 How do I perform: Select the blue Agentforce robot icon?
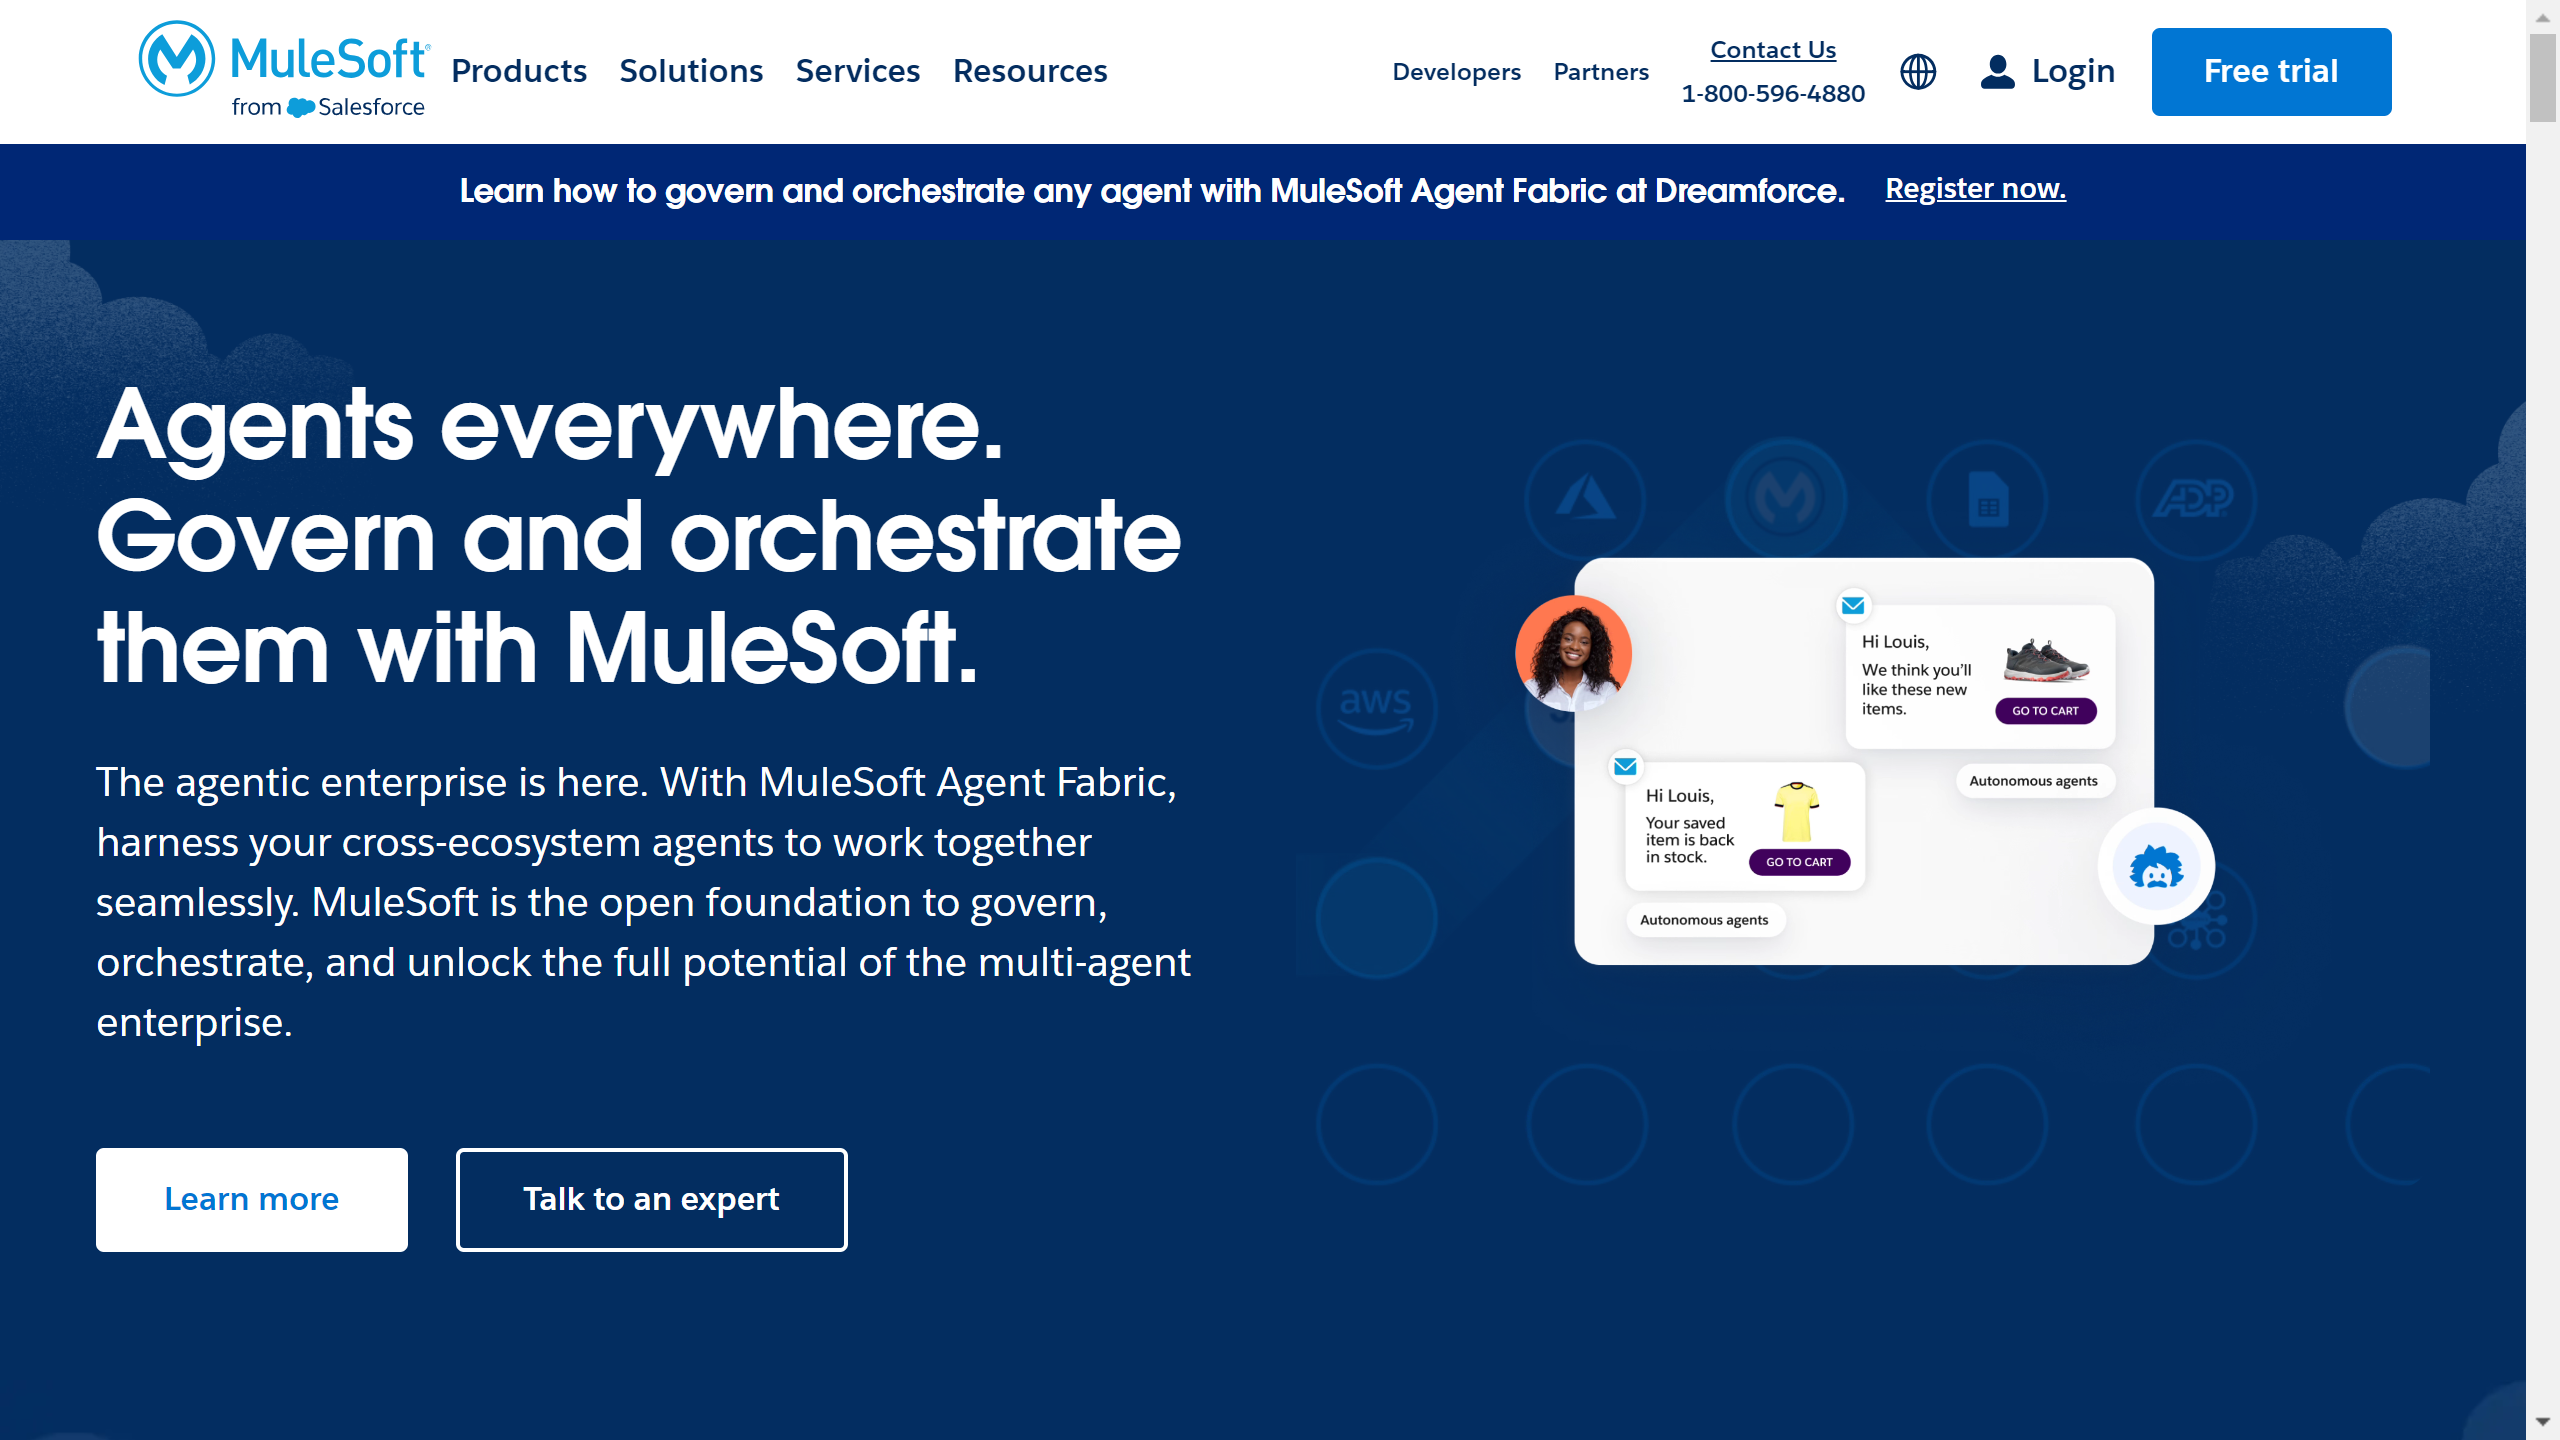2158,866
